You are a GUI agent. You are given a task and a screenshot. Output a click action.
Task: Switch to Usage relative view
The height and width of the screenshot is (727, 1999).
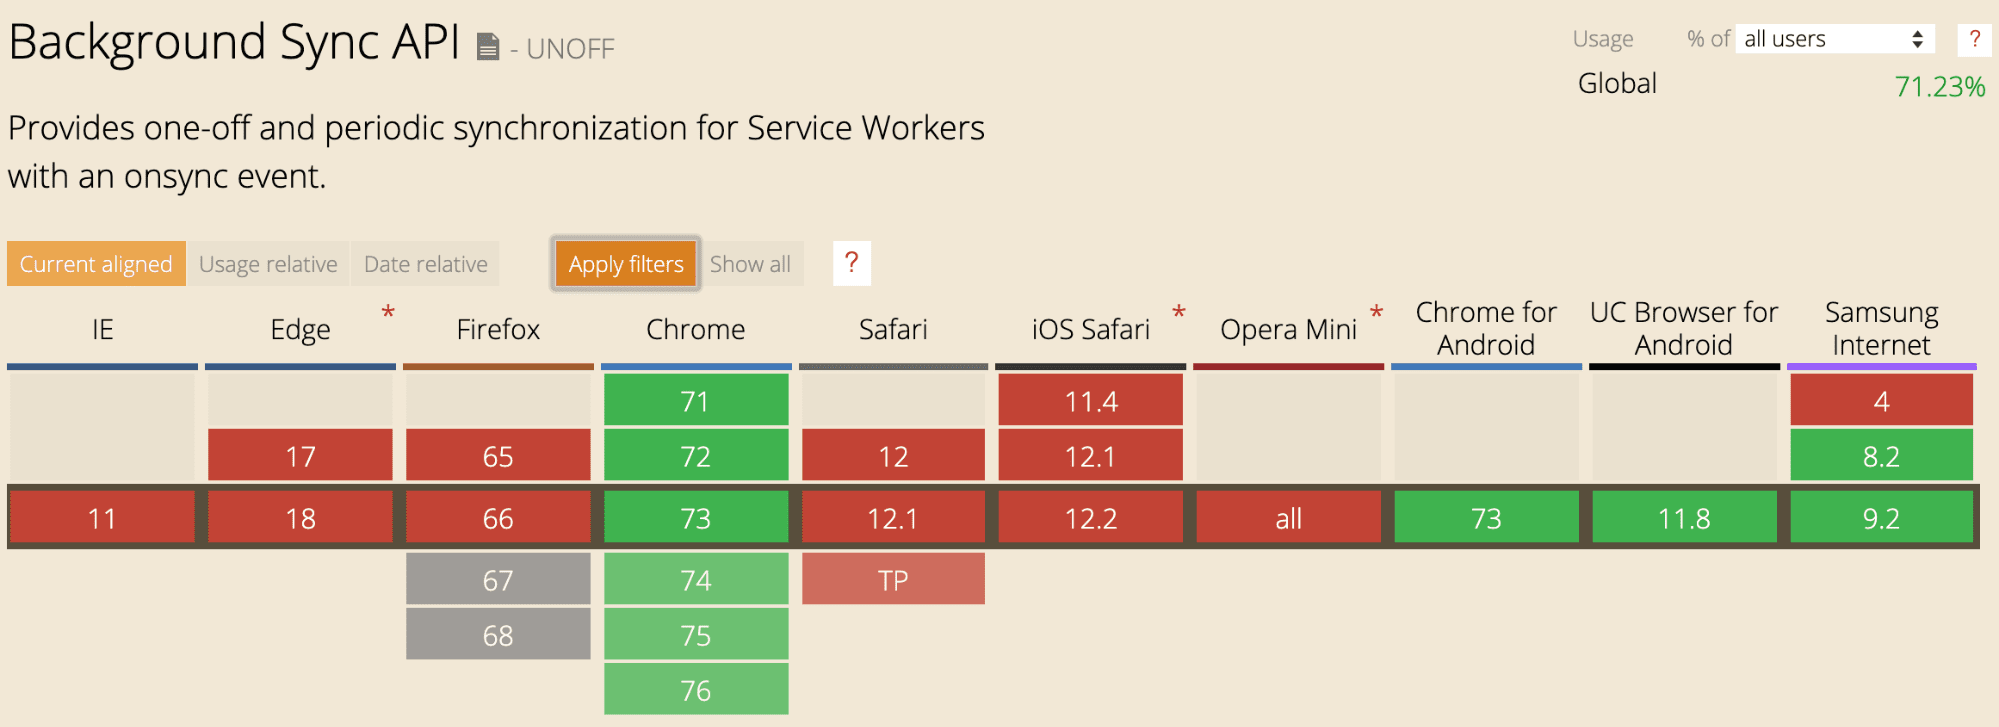[268, 264]
